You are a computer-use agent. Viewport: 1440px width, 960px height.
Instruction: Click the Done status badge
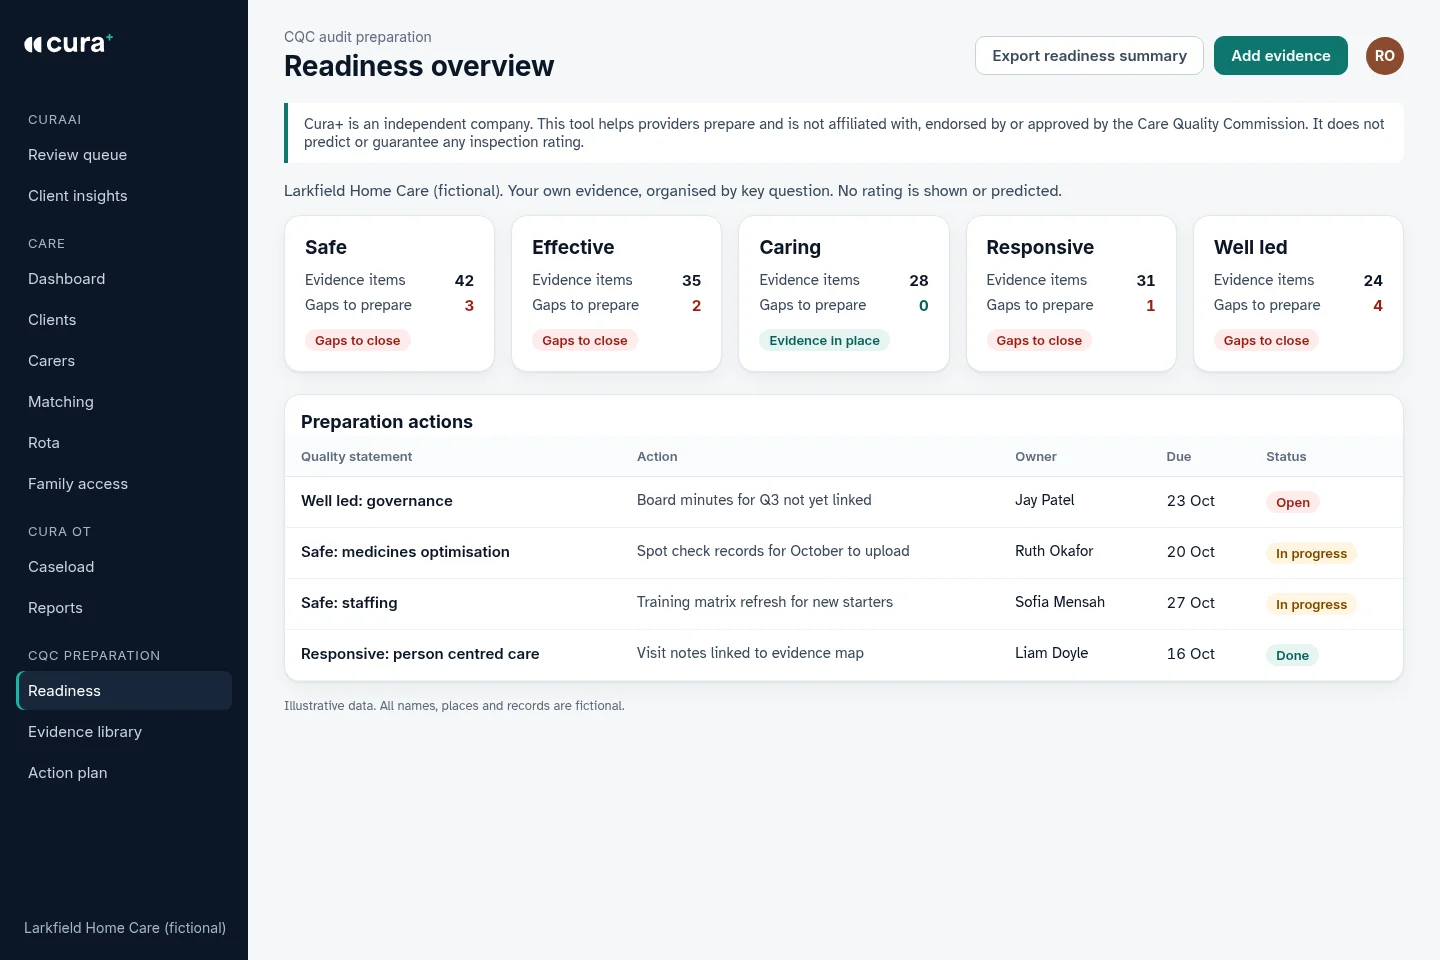(1292, 656)
